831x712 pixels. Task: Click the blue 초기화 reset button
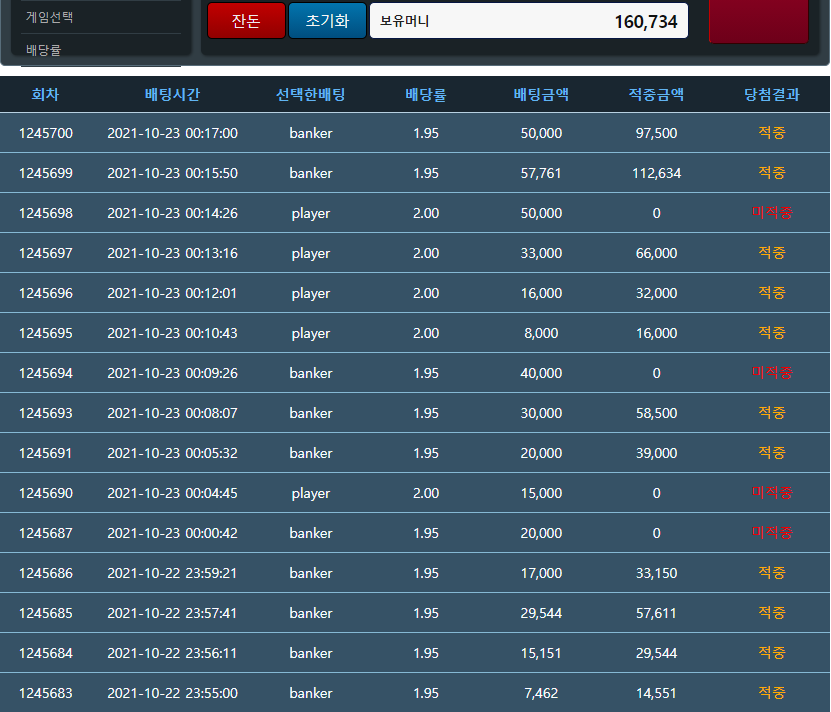(328, 21)
